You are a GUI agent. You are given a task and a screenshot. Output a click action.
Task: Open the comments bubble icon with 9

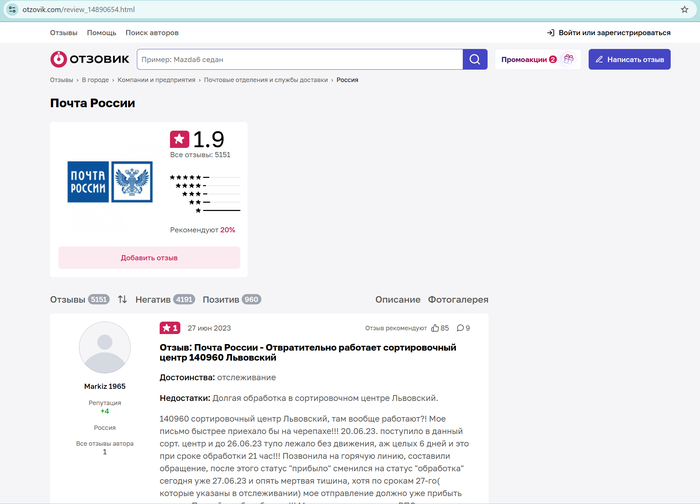[x=460, y=328]
